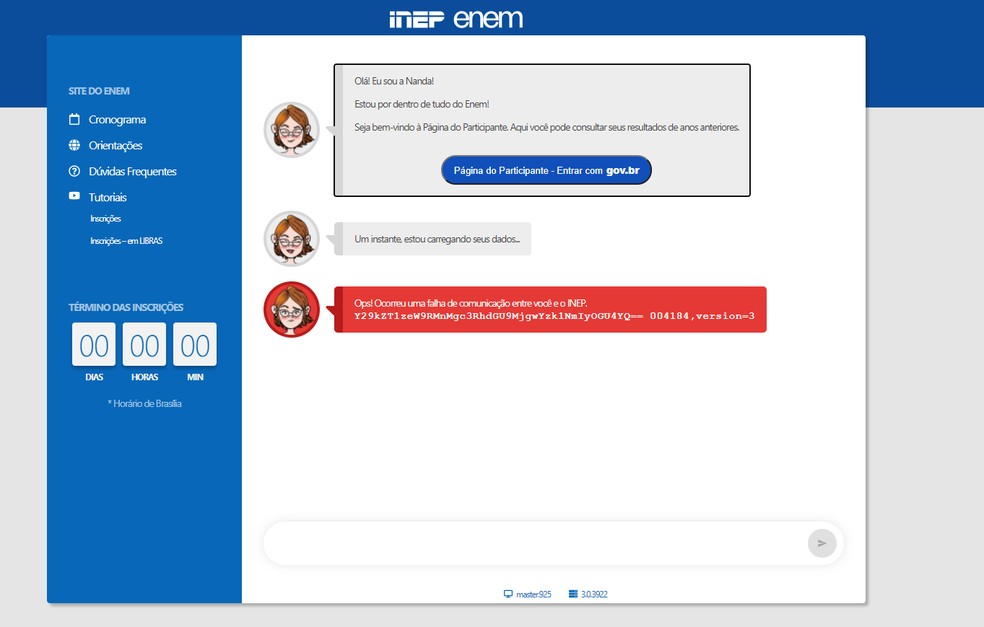This screenshot has height=627, width=984.
Task: Click the DIAS countdown box
Action: [94, 346]
